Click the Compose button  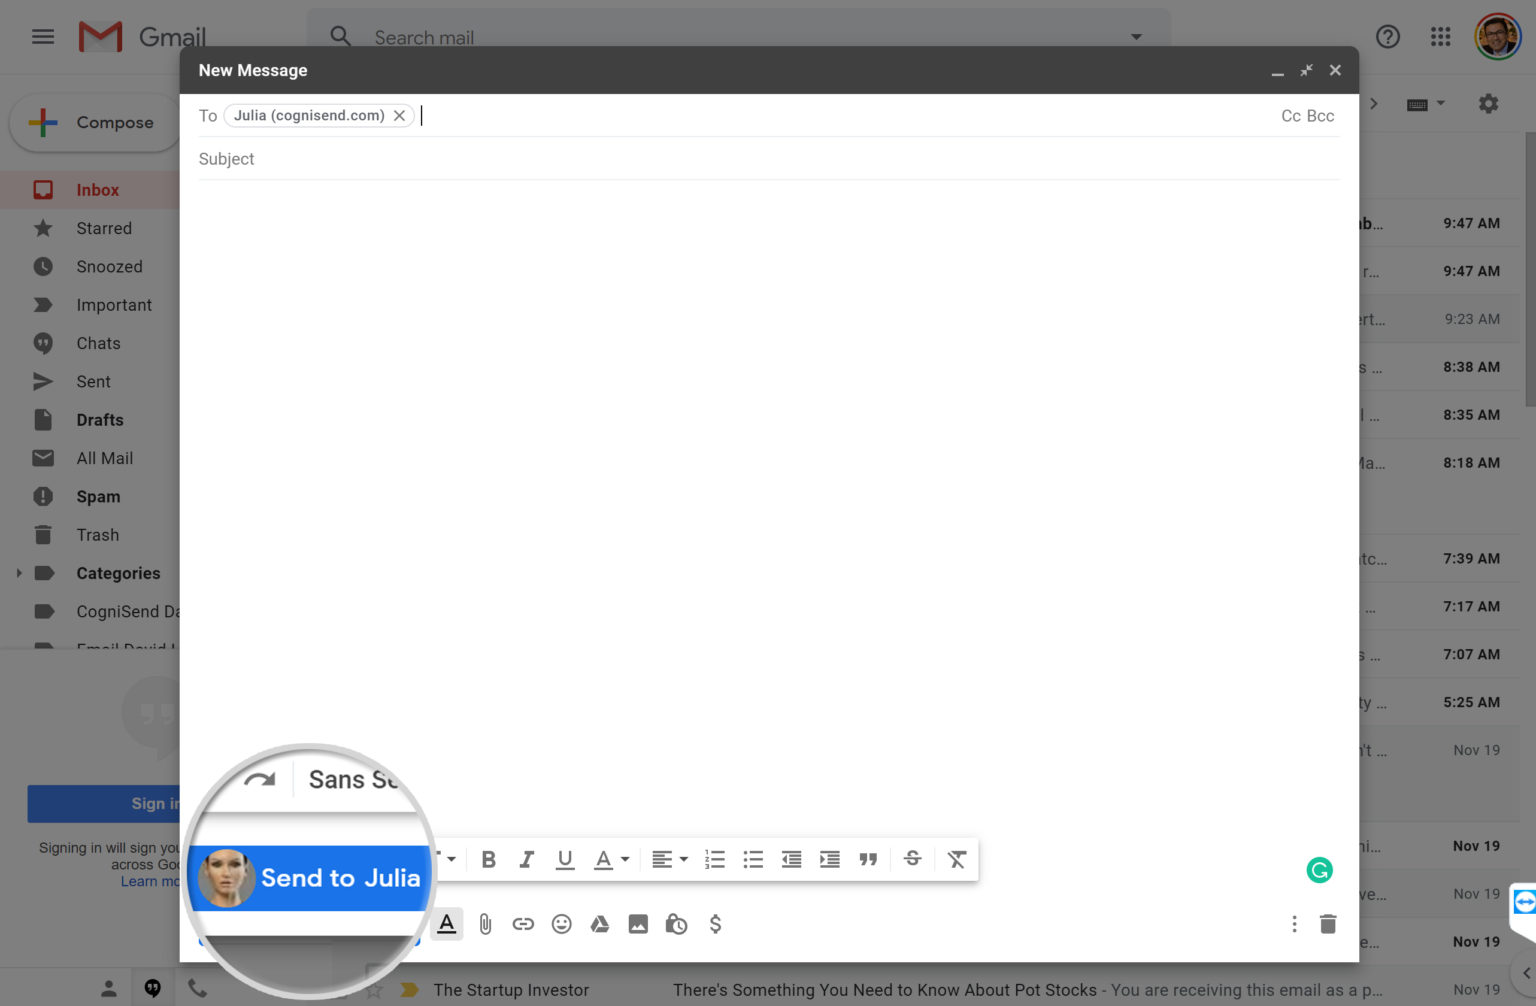coord(95,123)
